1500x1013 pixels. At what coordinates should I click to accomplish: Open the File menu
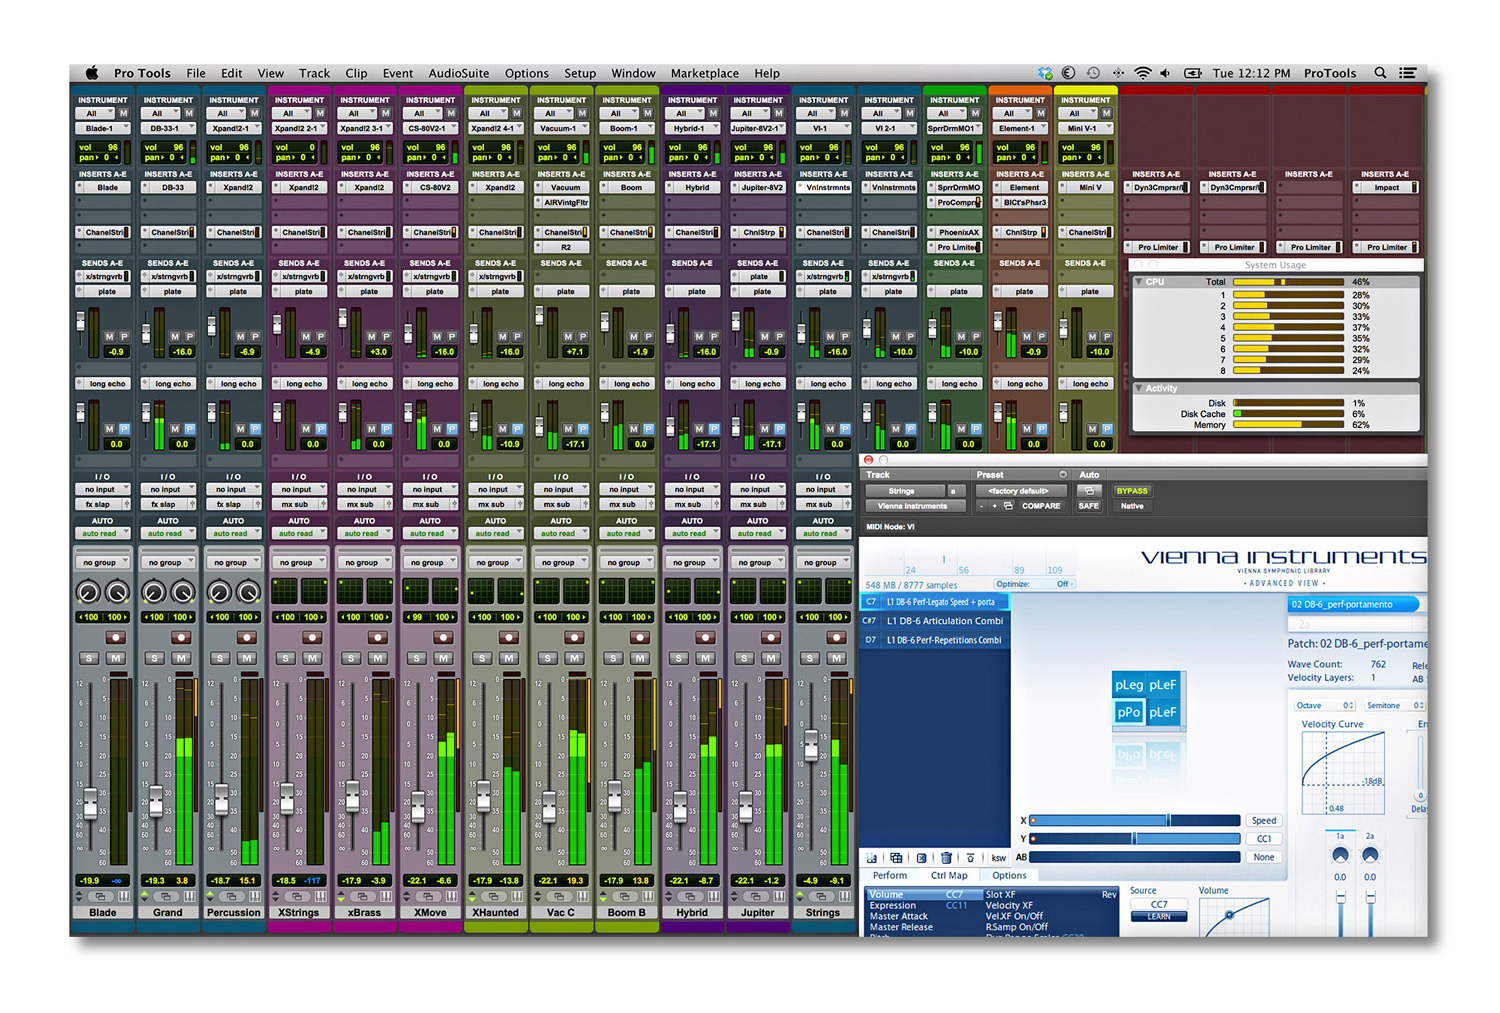pos(196,73)
